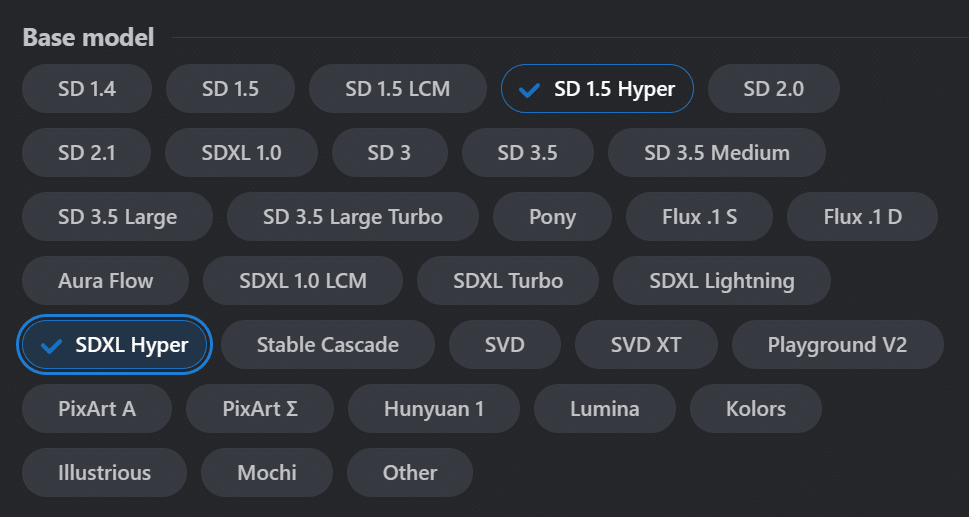Choose the Kolors chip
The height and width of the screenshot is (517, 969).
[756, 409]
